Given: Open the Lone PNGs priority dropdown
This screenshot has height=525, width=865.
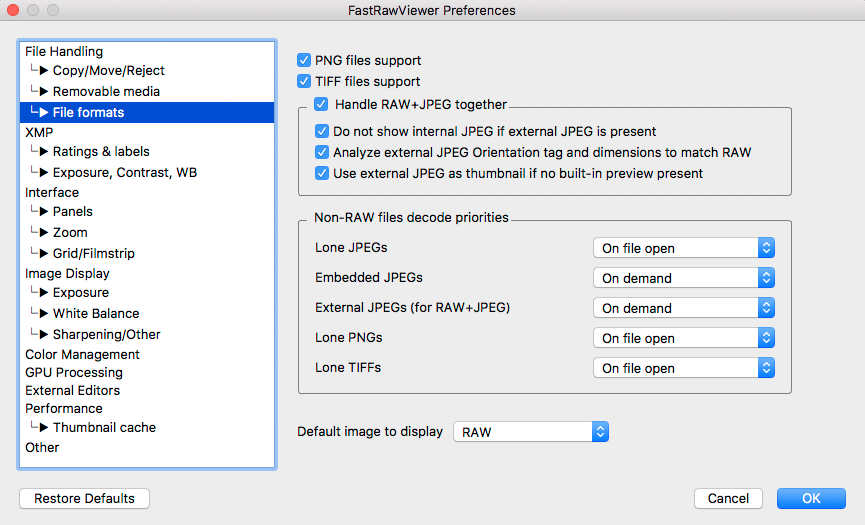Looking at the screenshot, I should (684, 338).
